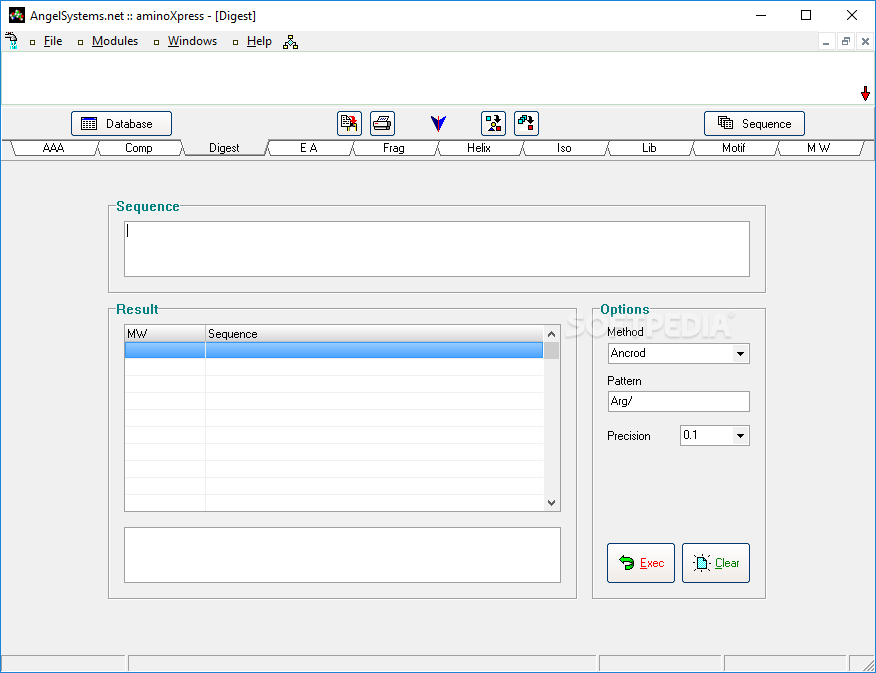Switch to the Lib tab
The image size is (876, 673).
[649, 148]
